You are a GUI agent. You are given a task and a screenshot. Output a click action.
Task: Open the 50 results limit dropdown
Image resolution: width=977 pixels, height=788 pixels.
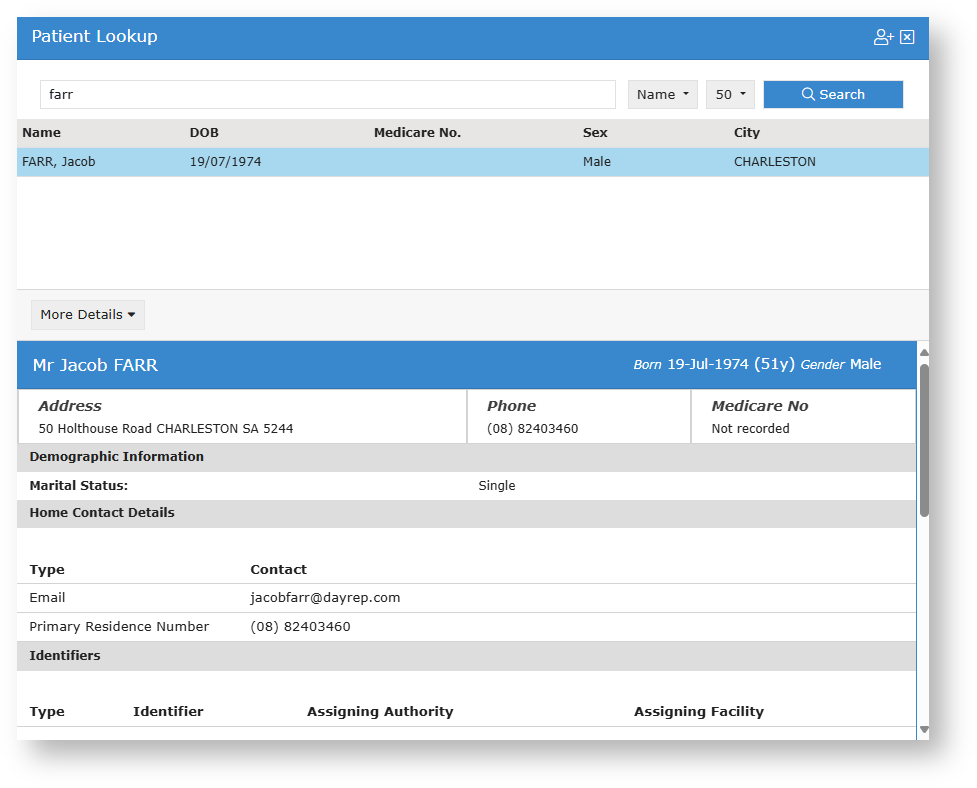(x=730, y=95)
